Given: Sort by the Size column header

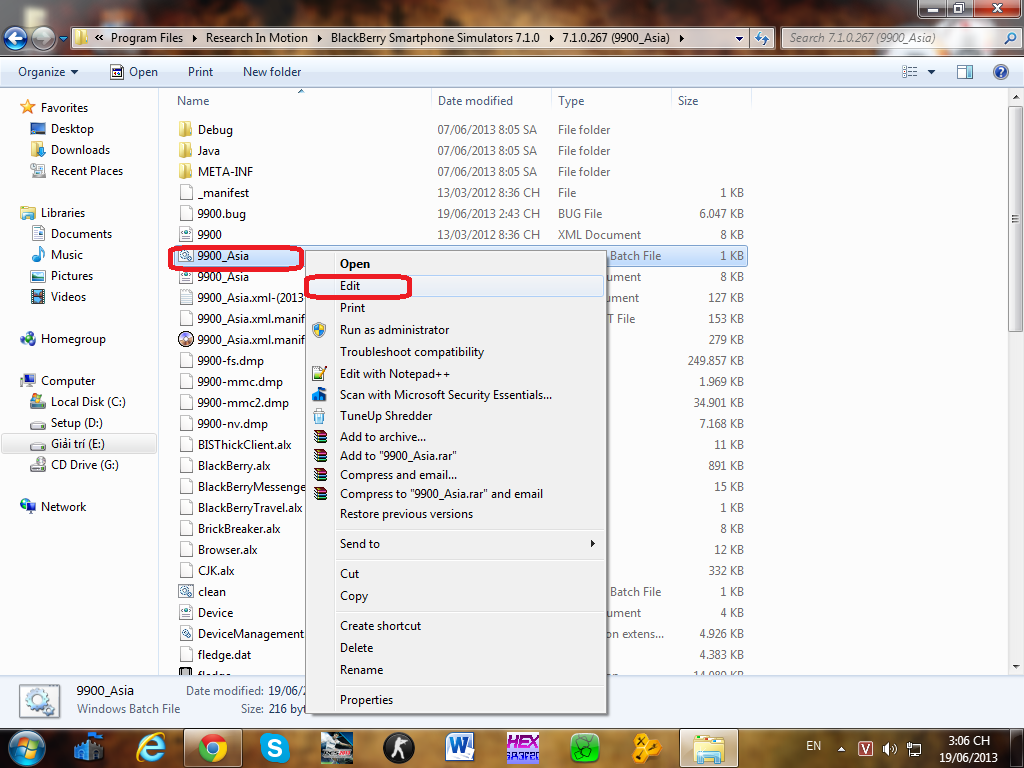Looking at the screenshot, I should click(711, 101).
